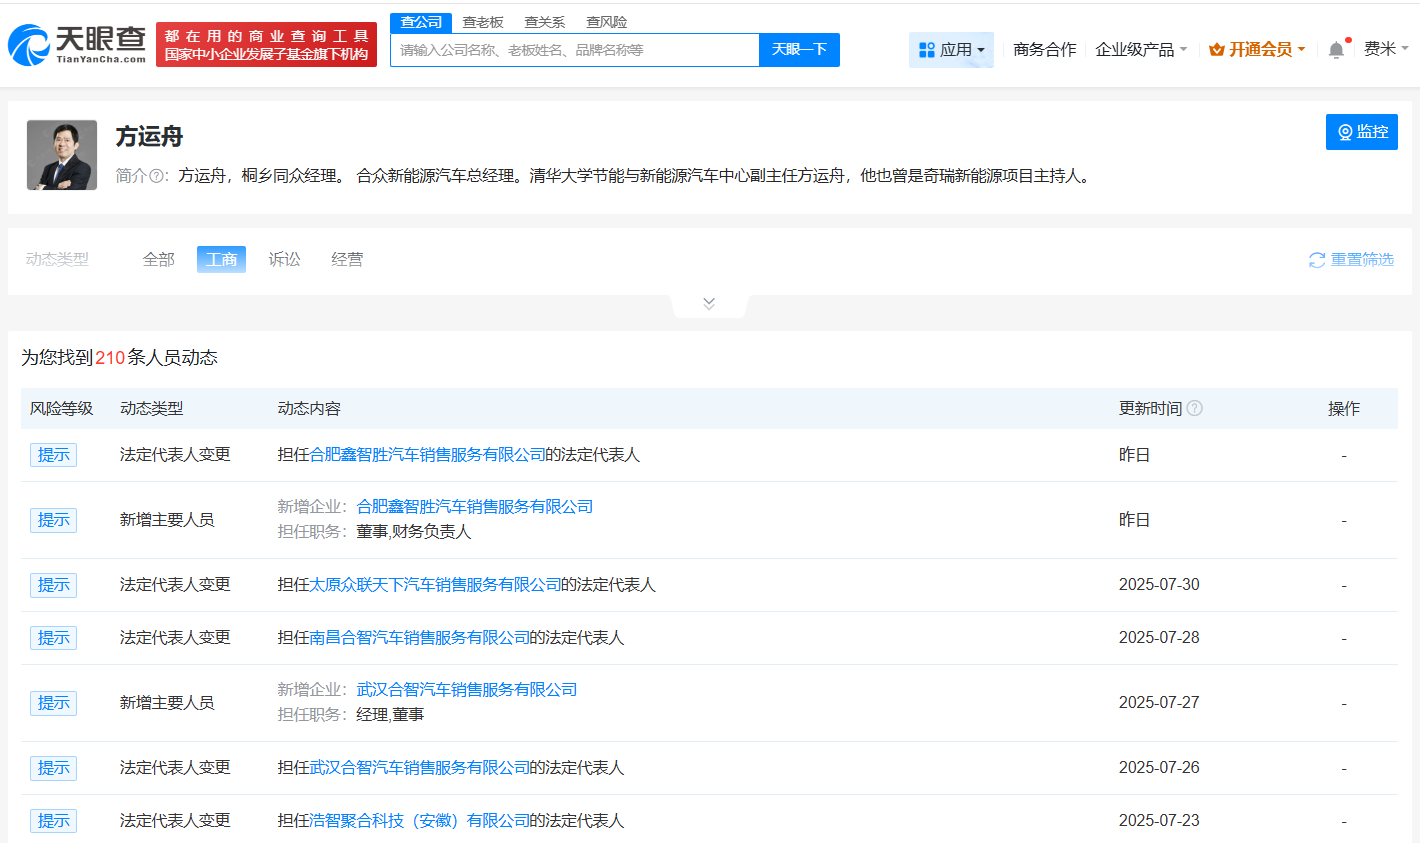
Task: Select the 诉讼 dynamic type filter
Action: pyautogui.click(x=284, y=260)
